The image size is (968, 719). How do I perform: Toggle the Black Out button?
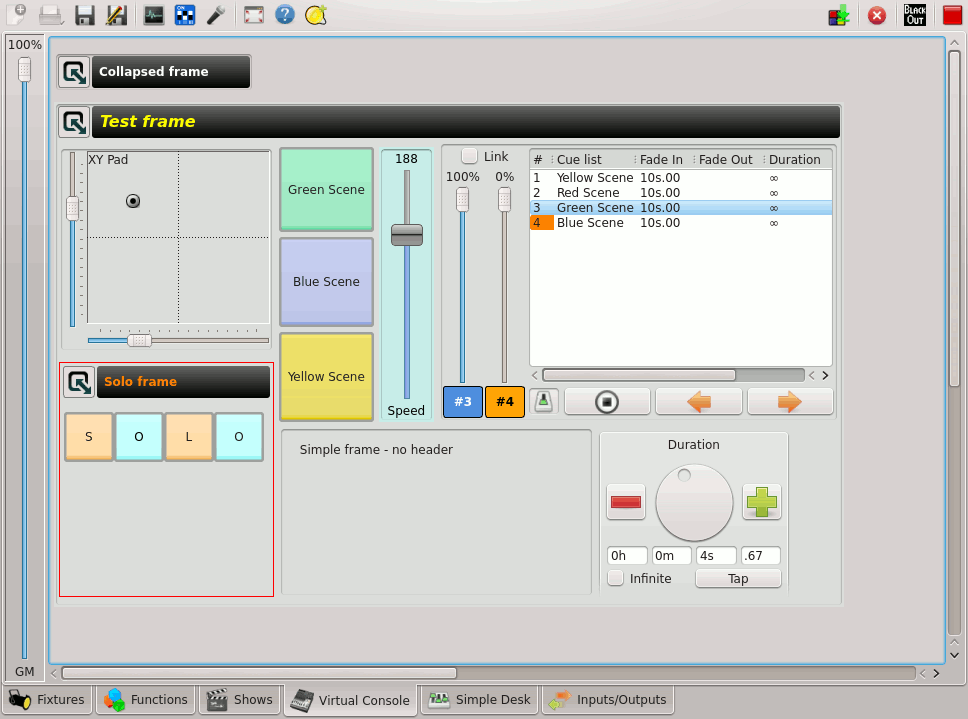tap(914, 15)
